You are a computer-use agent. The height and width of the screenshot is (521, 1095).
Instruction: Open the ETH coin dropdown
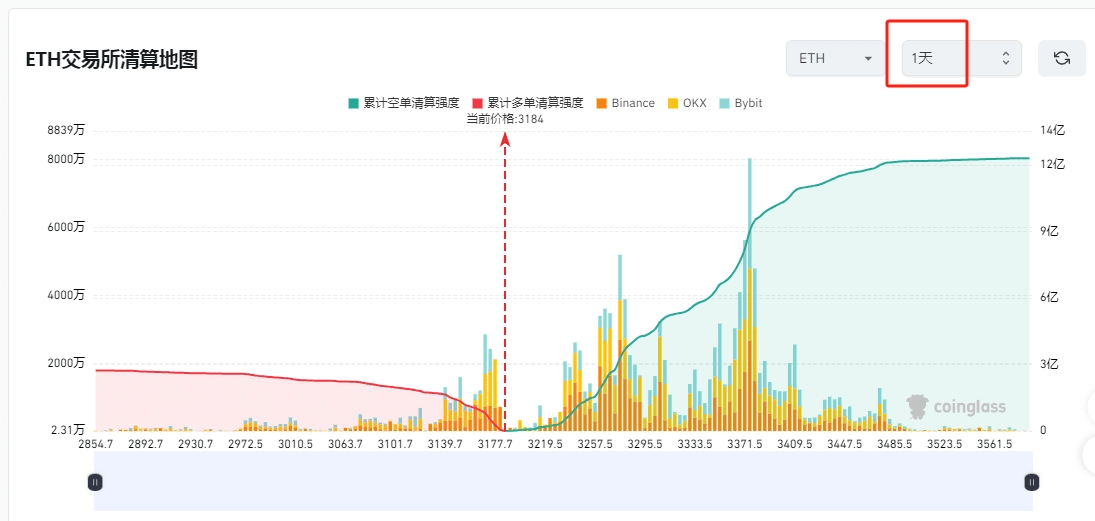836,59
